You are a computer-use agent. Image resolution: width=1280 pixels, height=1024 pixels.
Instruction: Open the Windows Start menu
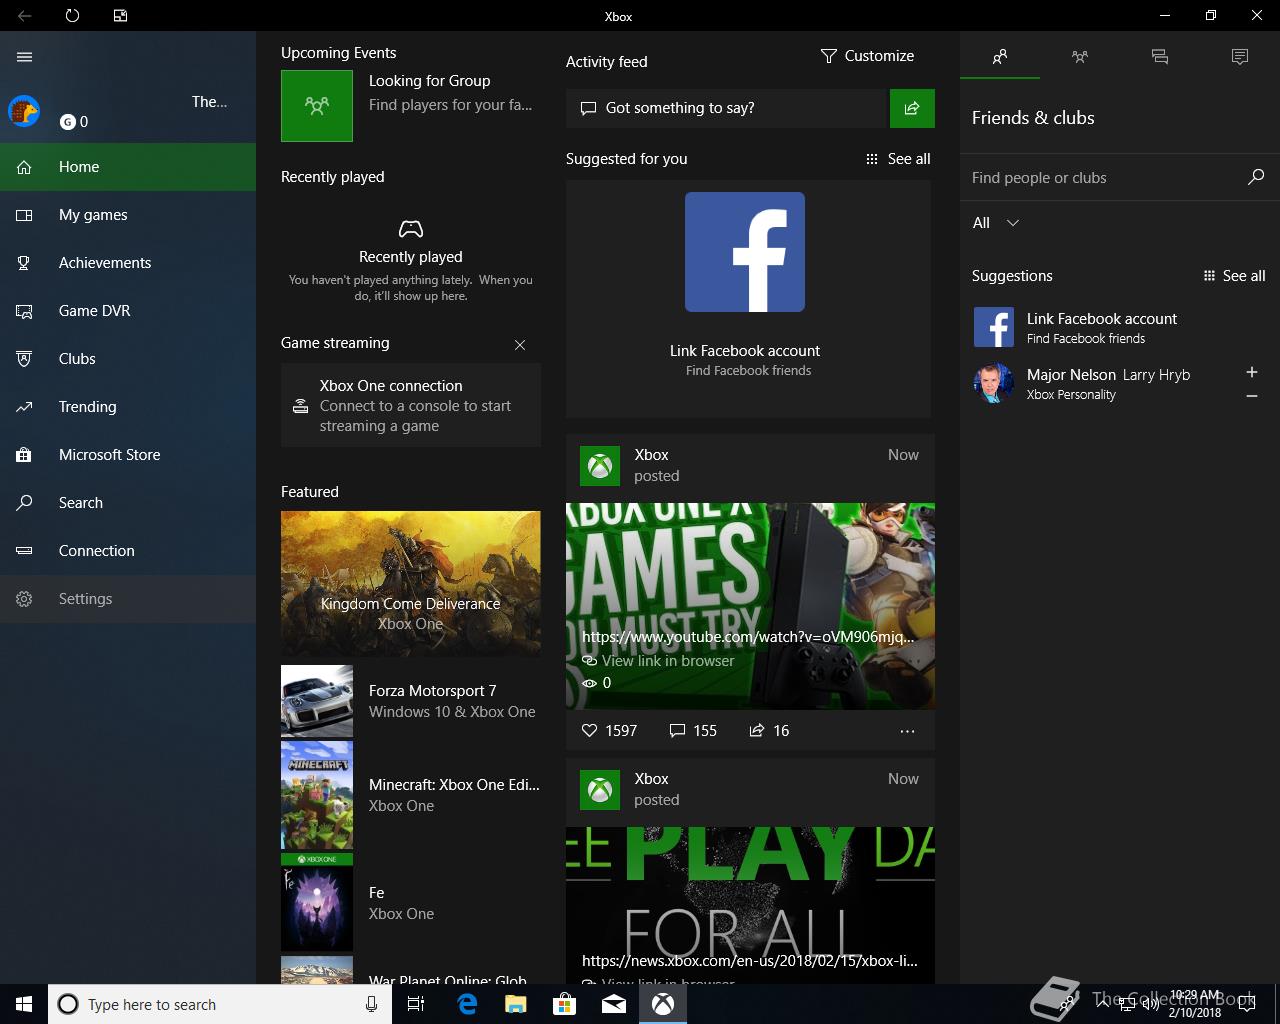pos(24,1004)
